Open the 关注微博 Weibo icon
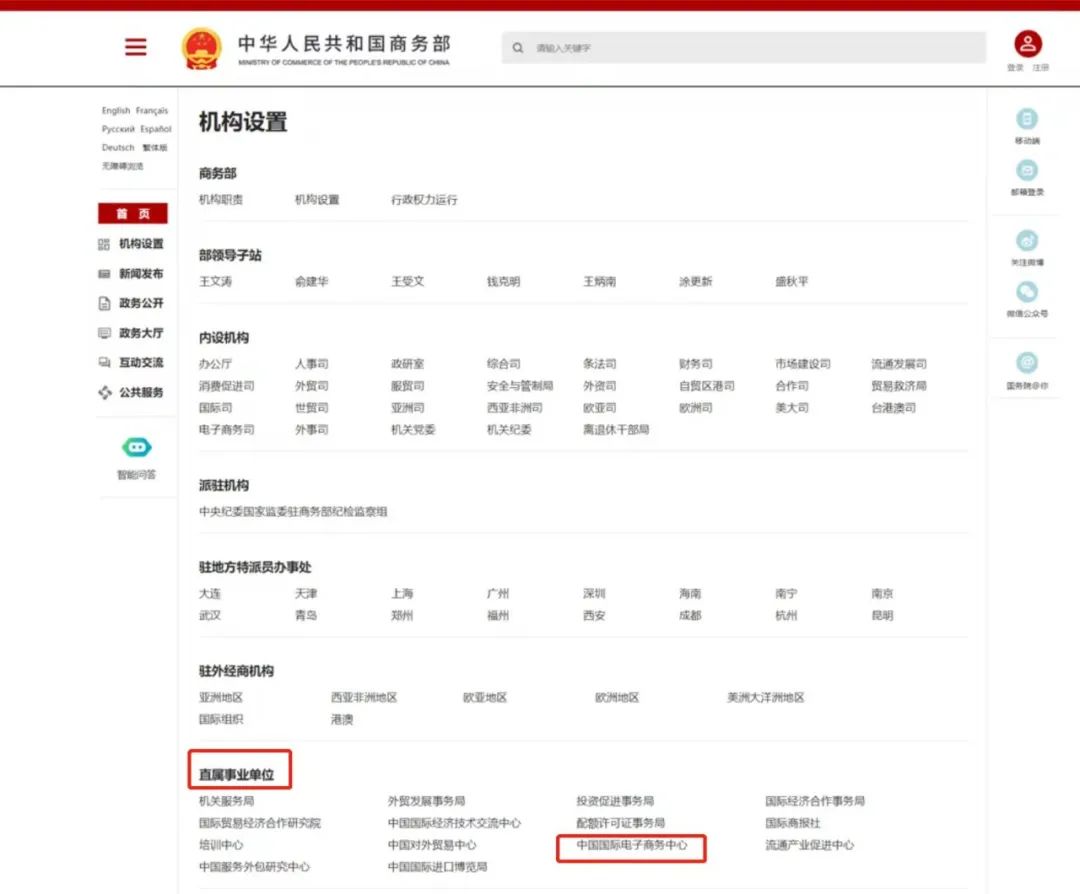Screen dimensions: 1080x894 click(1026, 241)
